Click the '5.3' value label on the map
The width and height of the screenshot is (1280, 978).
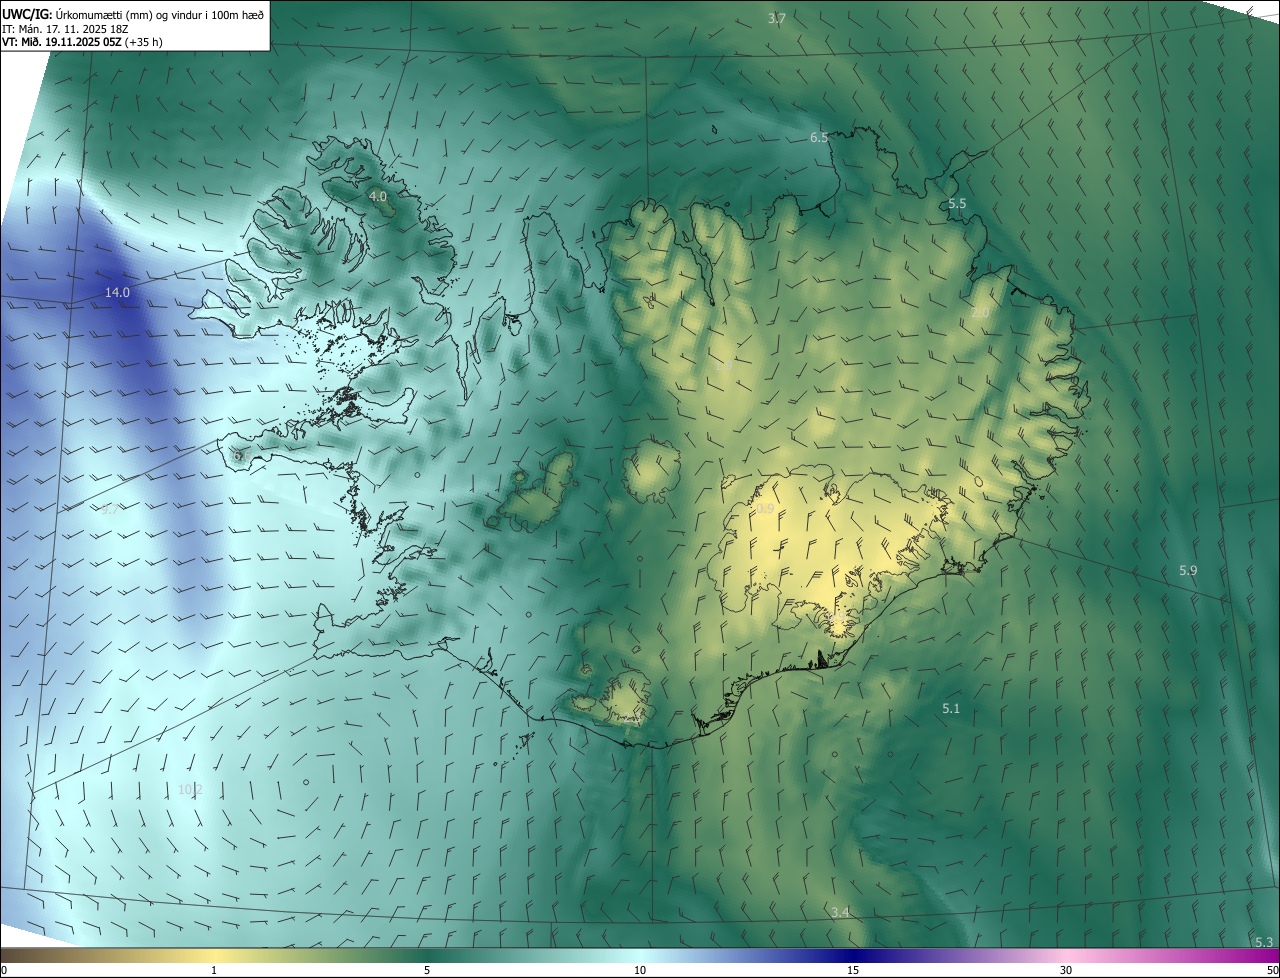click(1264, 943)
